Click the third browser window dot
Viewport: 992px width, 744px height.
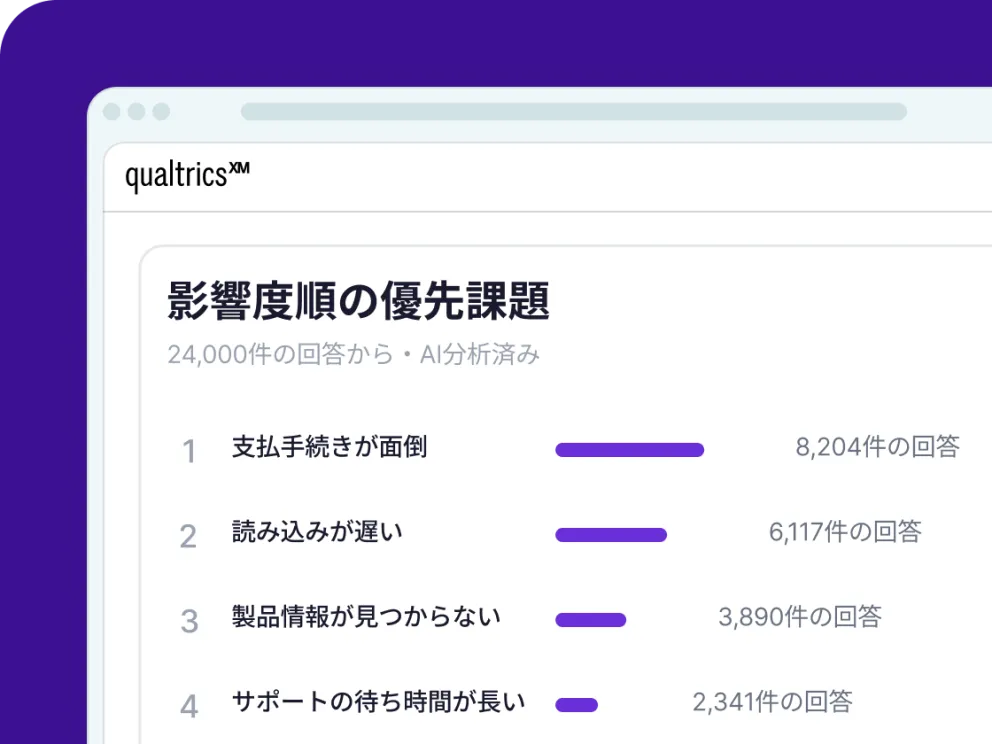click(161, 111)
